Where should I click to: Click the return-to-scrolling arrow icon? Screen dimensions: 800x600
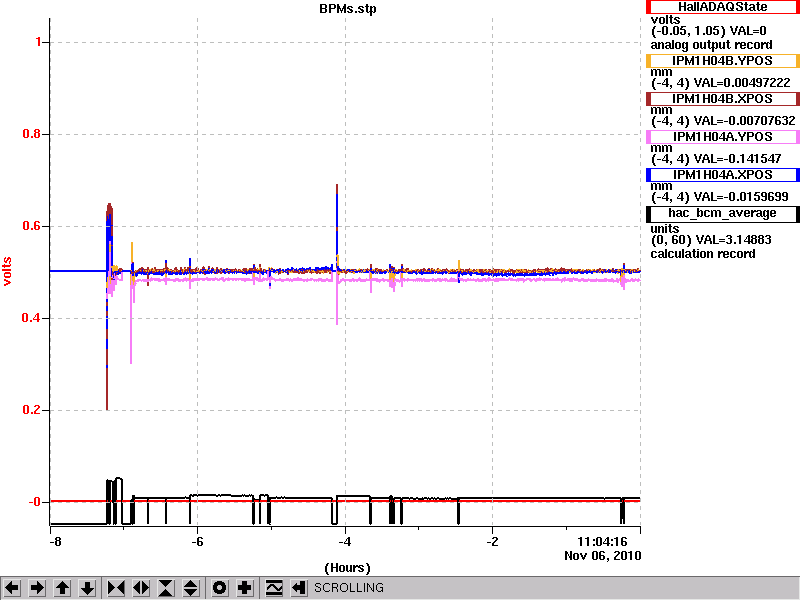(x=299, y=588)
